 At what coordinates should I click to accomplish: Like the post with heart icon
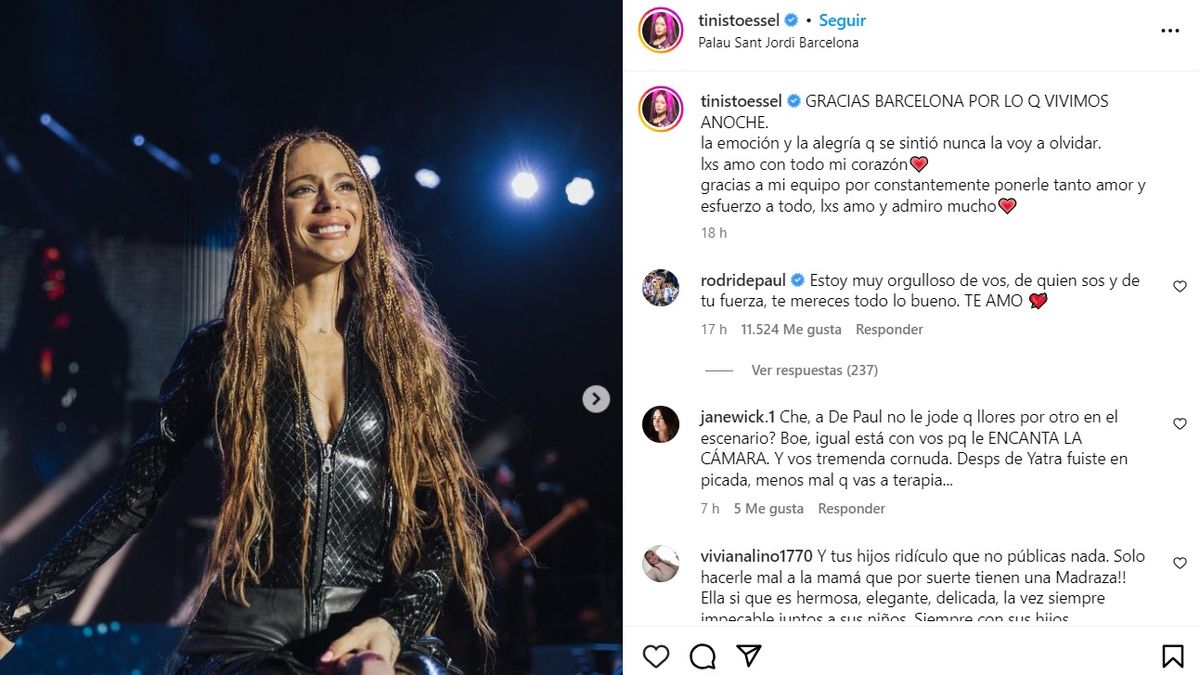pos(656,656)
